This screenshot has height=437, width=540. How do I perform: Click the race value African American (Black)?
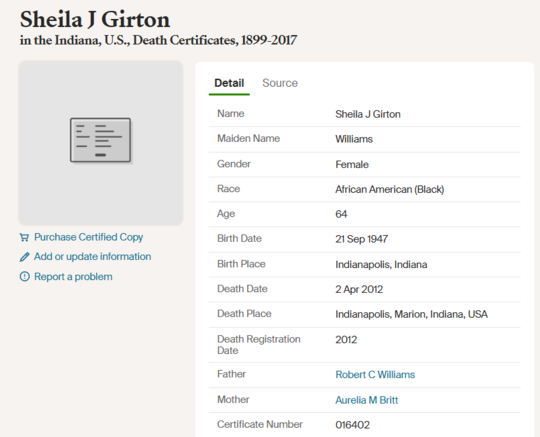pos(390,189)
